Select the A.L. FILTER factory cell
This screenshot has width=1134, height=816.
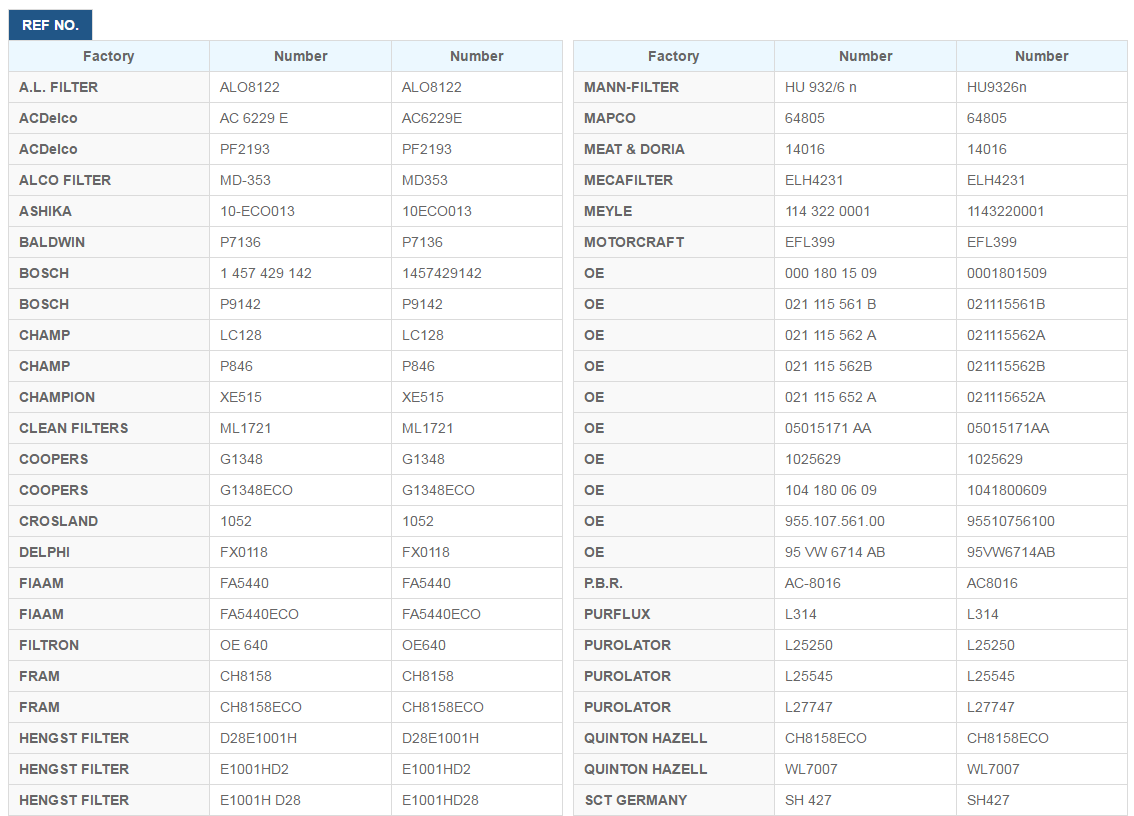pyautogui.click(x=109, y=87)
